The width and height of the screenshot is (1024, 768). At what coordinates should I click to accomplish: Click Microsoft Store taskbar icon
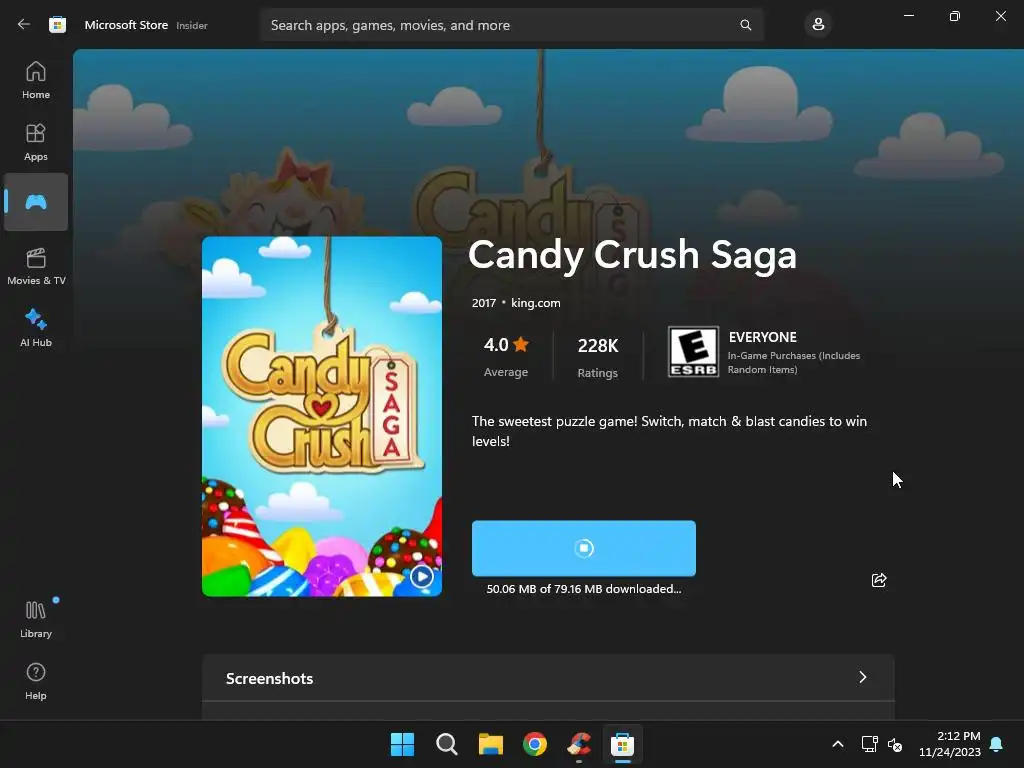coord(622,744)
